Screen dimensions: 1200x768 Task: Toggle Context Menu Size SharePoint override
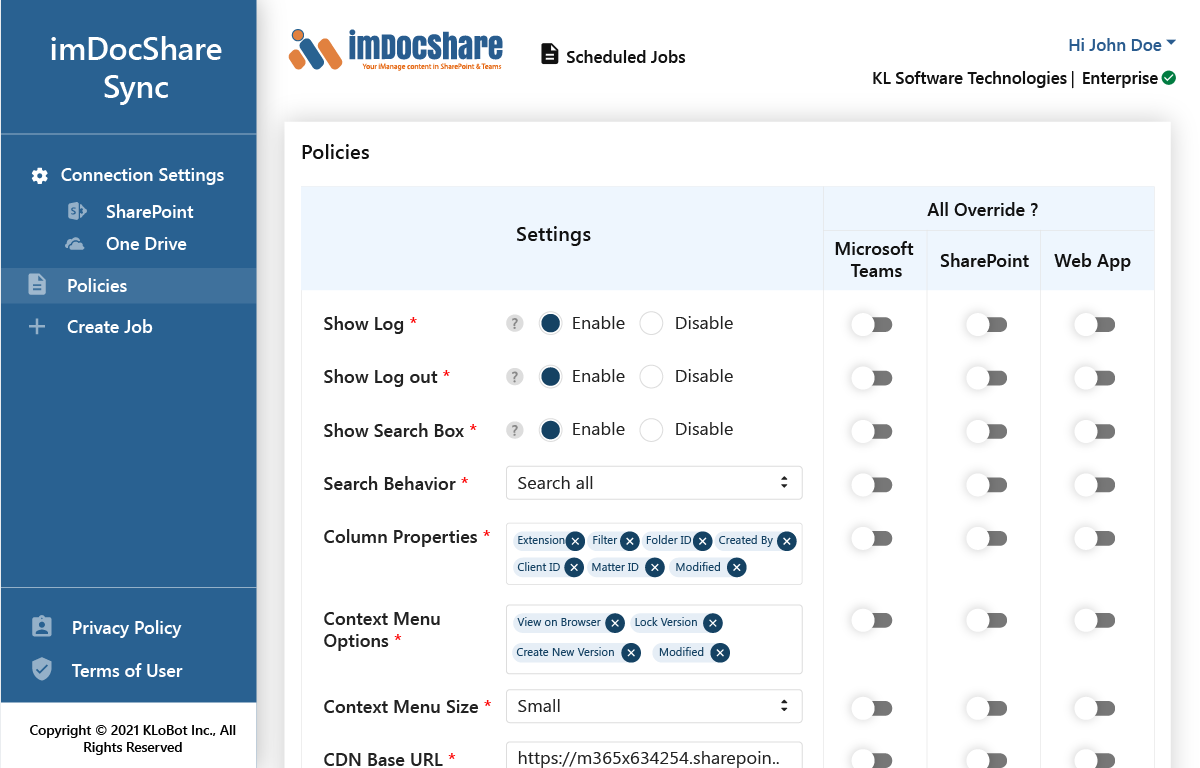(x=986, y=708)
